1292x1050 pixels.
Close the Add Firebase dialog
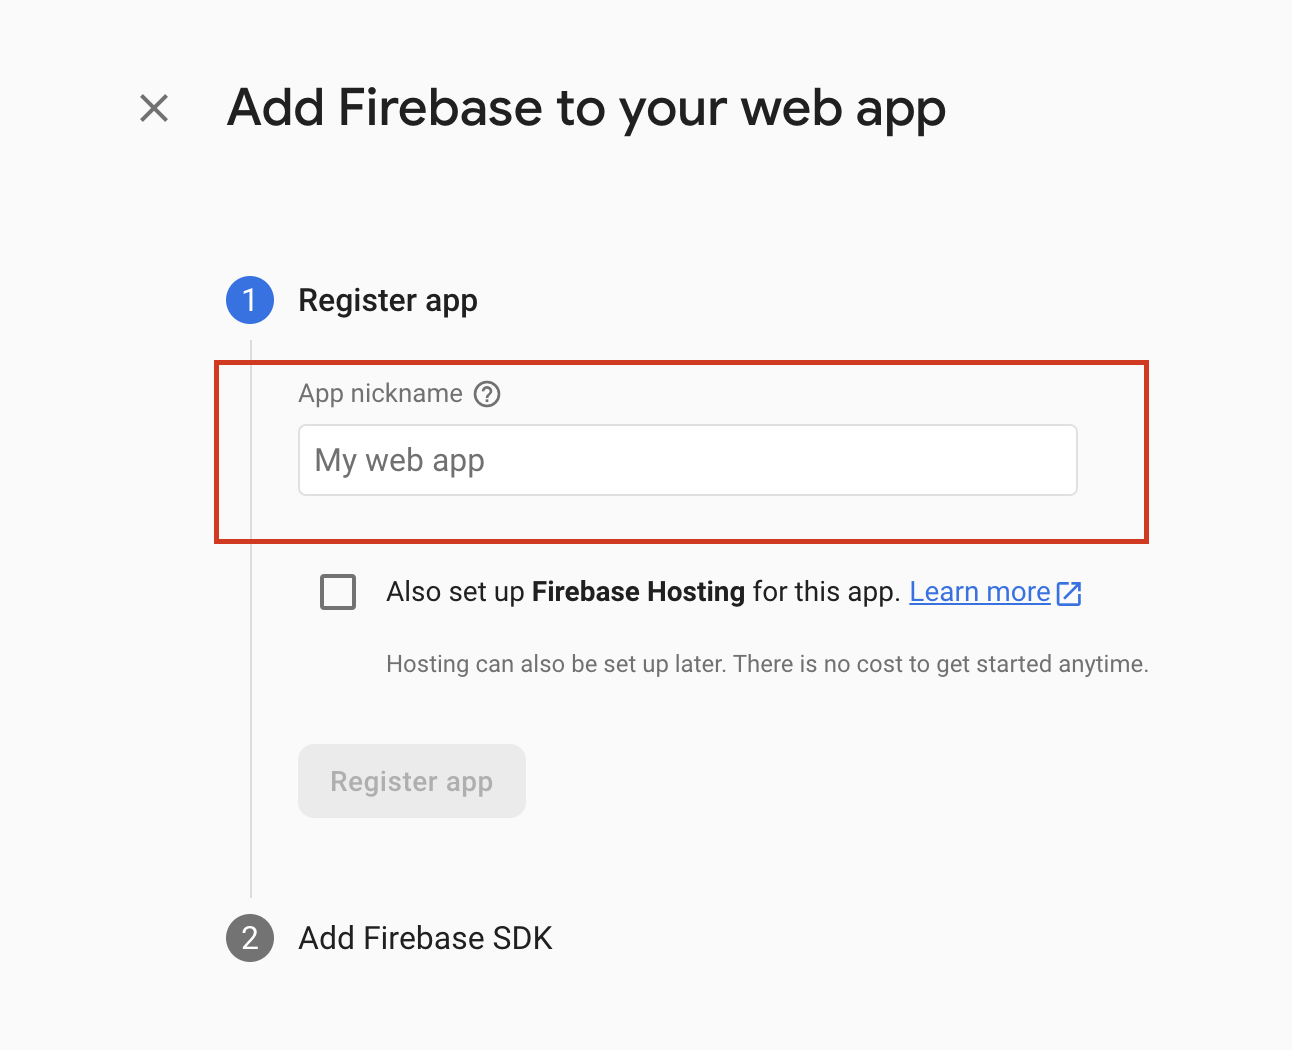click(x=154, y=108)
